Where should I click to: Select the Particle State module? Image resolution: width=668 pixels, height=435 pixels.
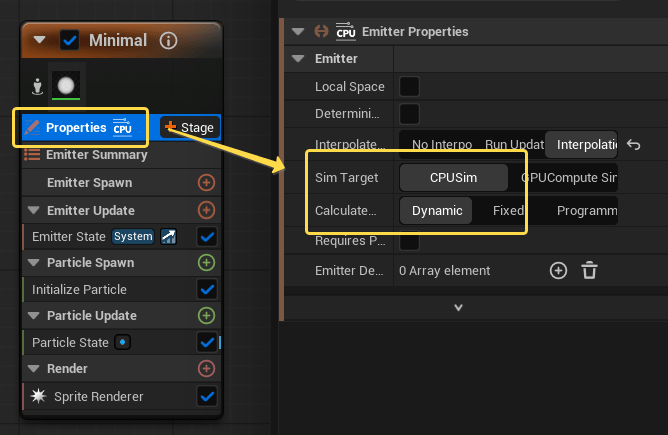click(x=121, y=342)
